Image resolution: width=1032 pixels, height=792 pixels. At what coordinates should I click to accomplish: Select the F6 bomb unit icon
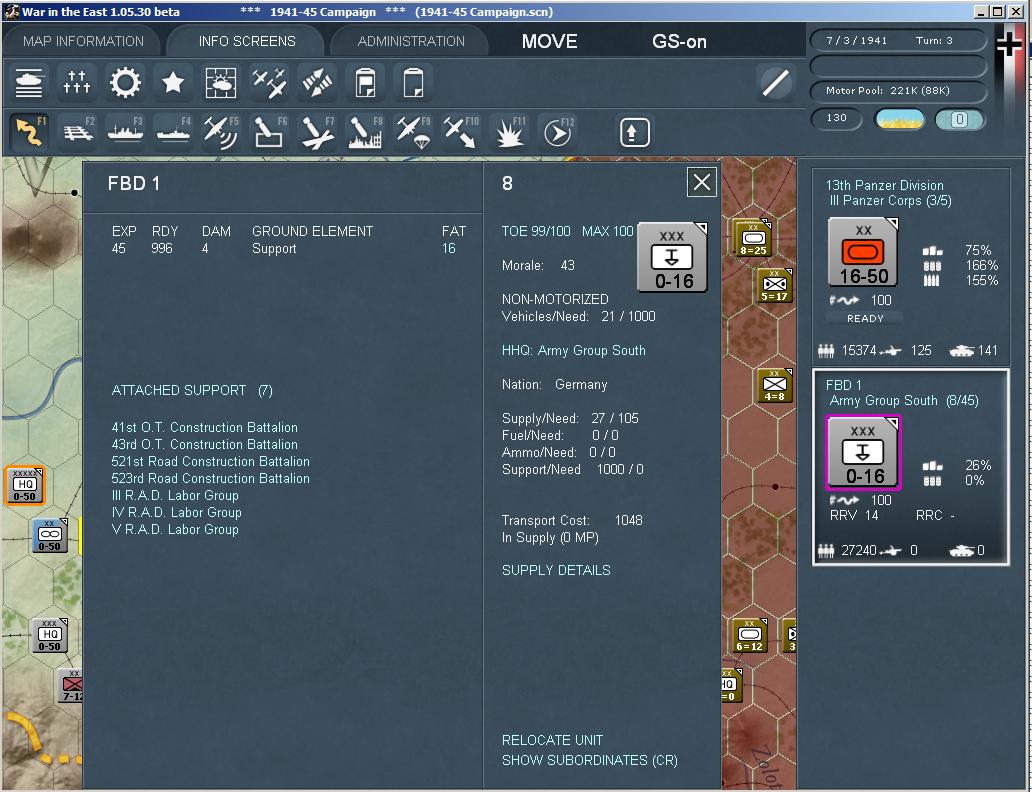coord(270,131)
